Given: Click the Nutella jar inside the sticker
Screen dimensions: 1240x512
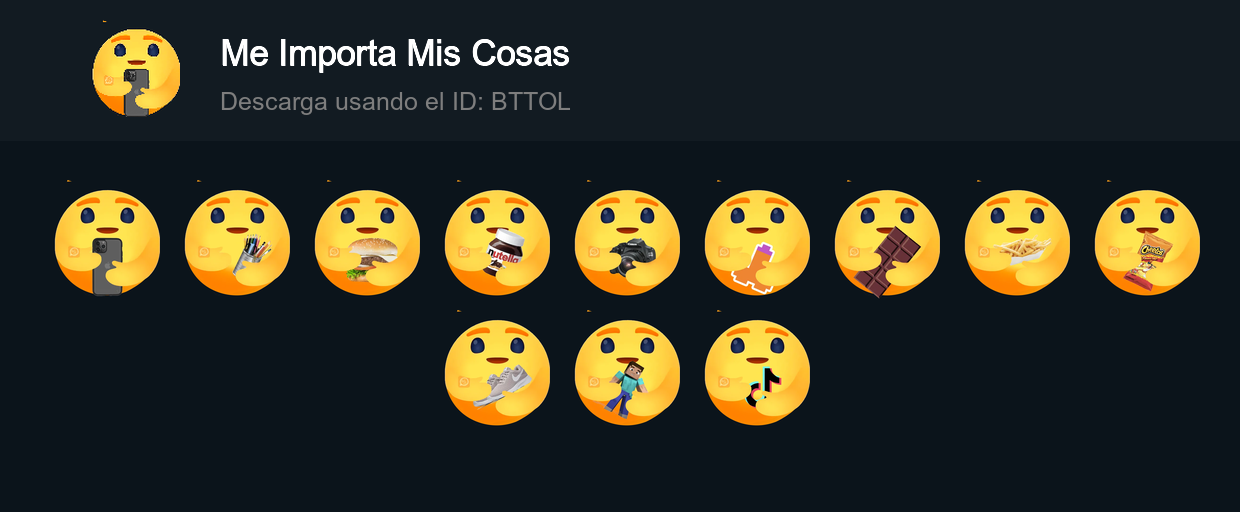Looking at the screenshot, I should click(x=504, y=253).
